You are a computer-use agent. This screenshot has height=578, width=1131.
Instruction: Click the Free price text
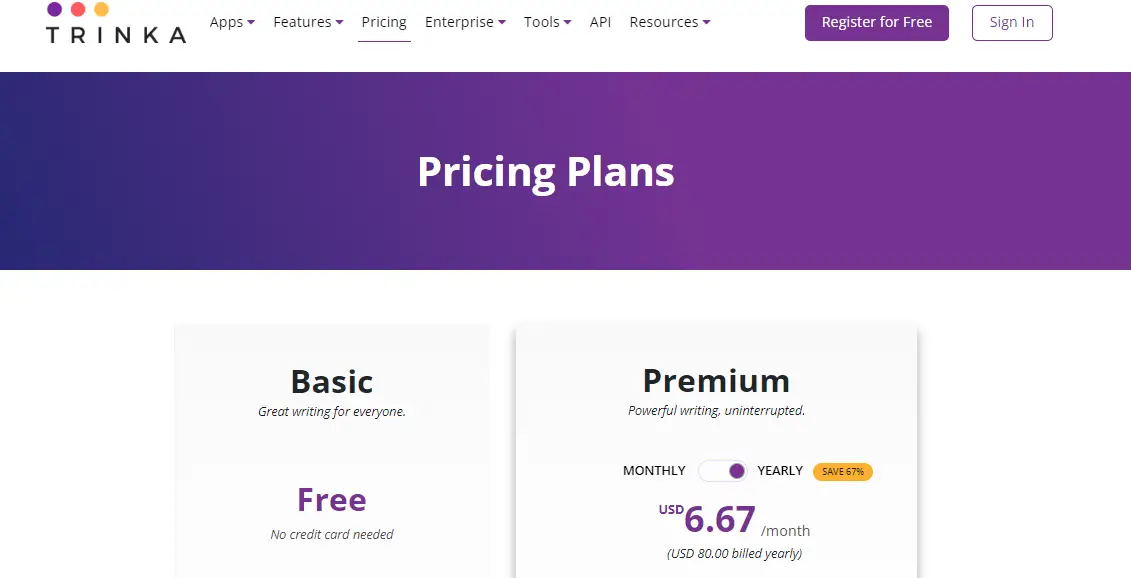tap(332, 500)
